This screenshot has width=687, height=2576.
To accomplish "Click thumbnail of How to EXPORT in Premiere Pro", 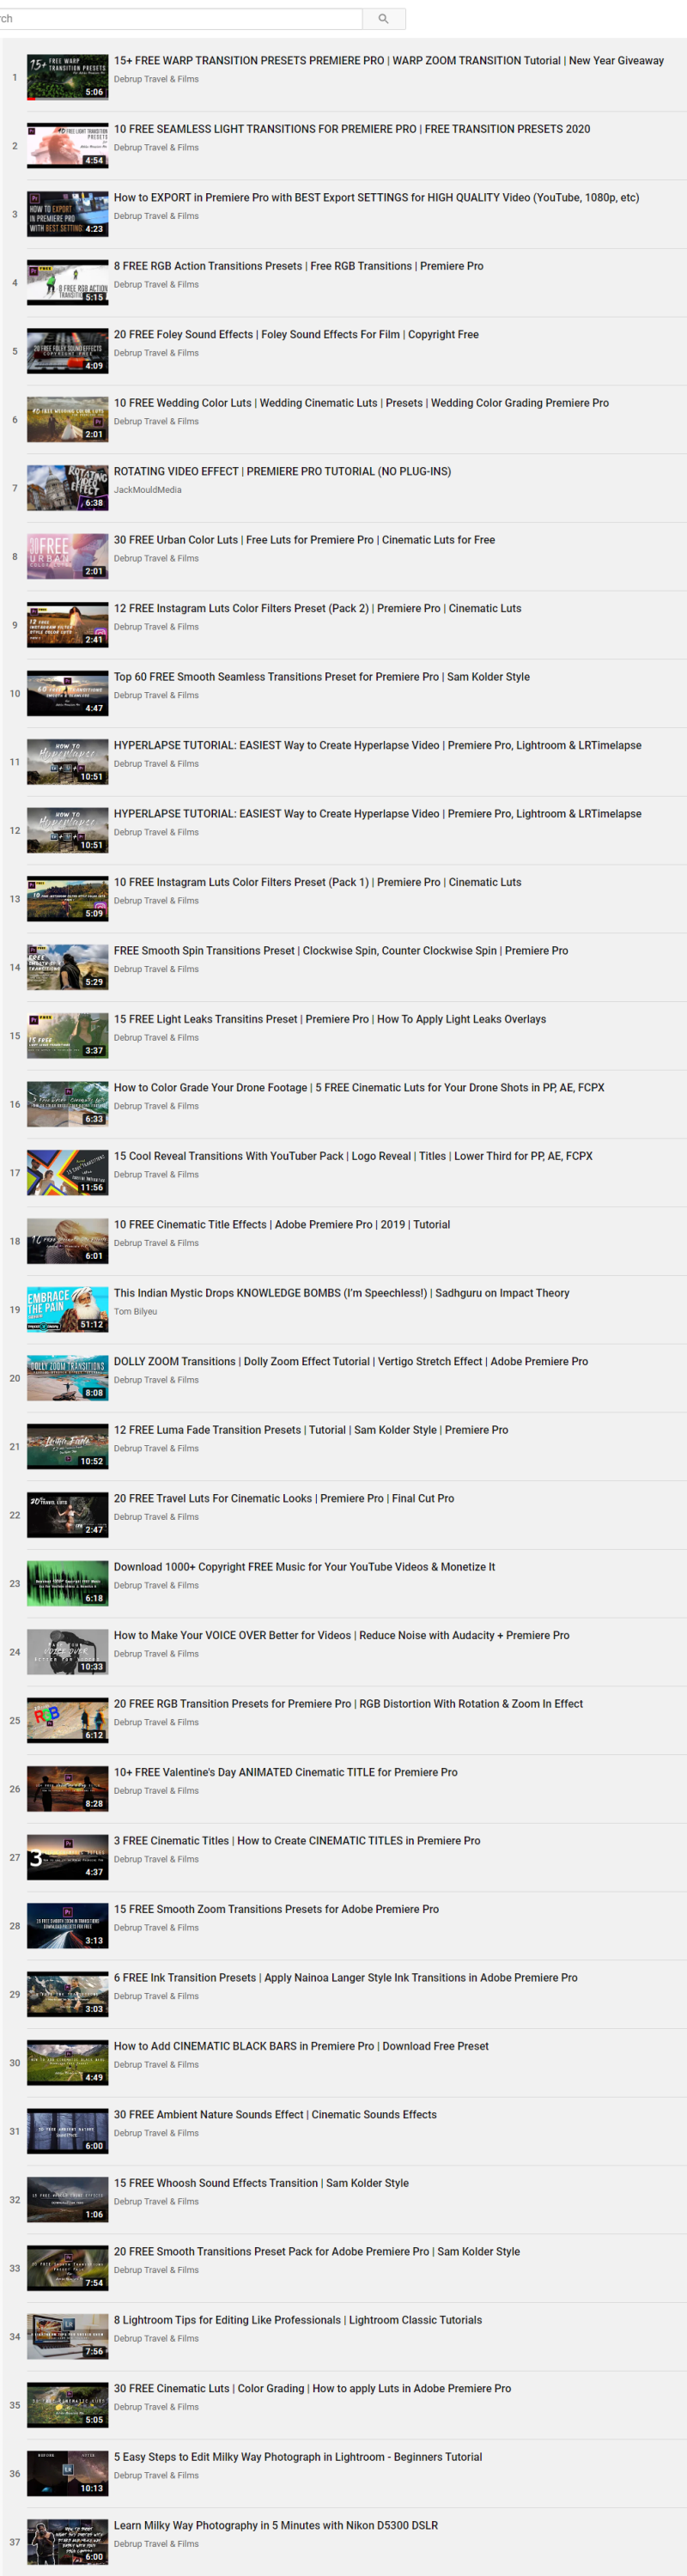I will click(67, 214).
